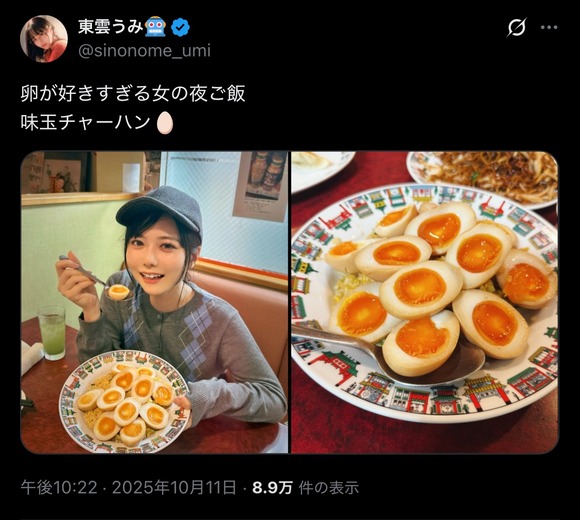The height and width of the screenshot is (520, 580).
Task: Open the Grok explain-post icon
Action: click(516, 27)
